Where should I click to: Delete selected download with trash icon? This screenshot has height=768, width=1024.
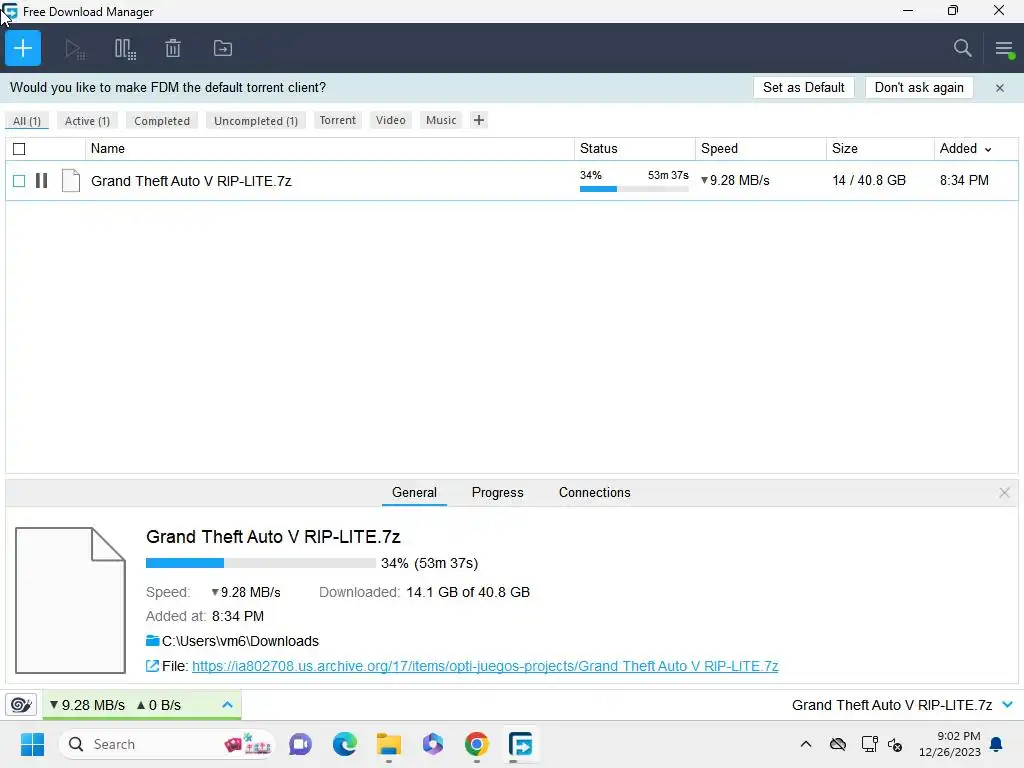point(172,48)
